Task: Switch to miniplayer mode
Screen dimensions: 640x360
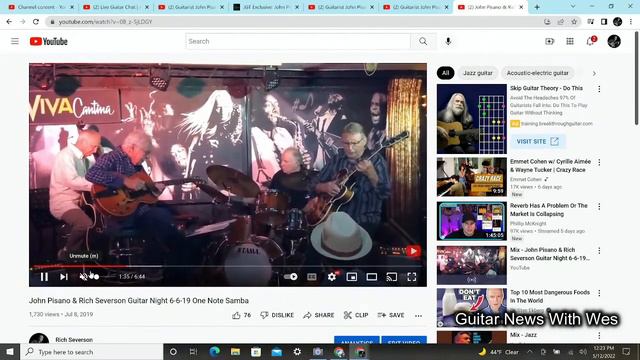Action: tap(351, 277)
